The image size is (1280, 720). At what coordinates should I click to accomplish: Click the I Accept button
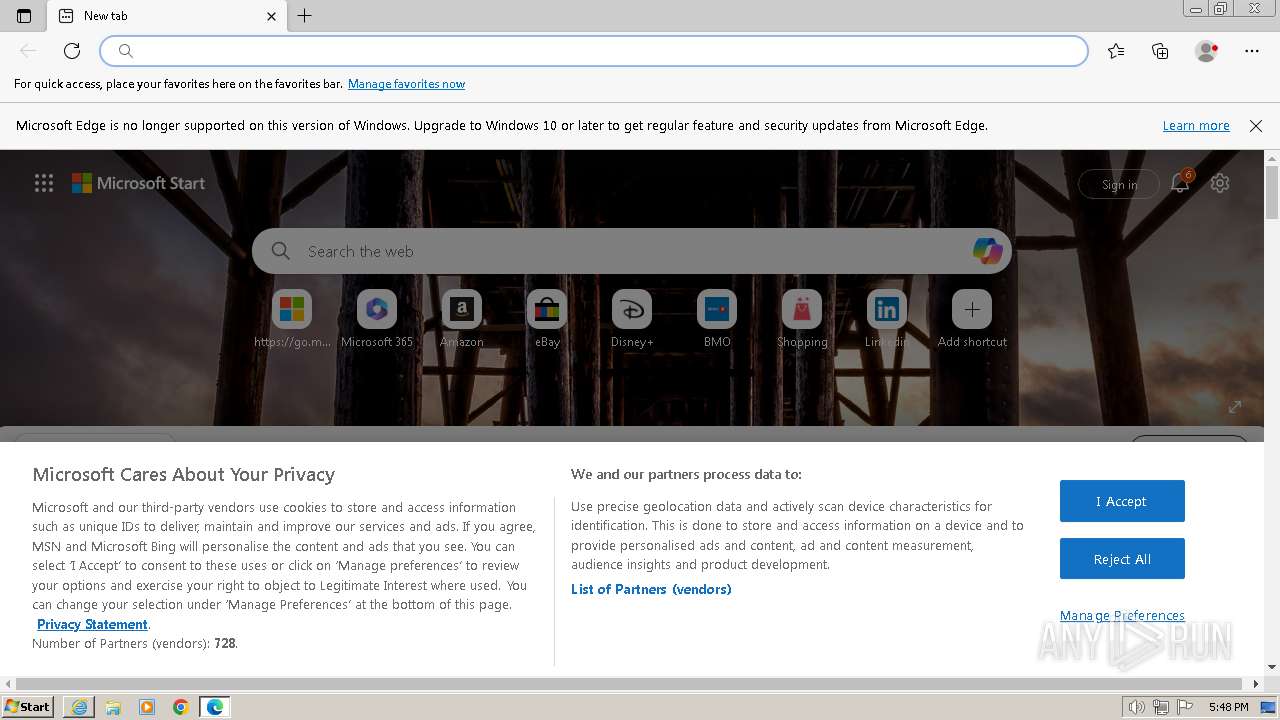[1122, 501]
